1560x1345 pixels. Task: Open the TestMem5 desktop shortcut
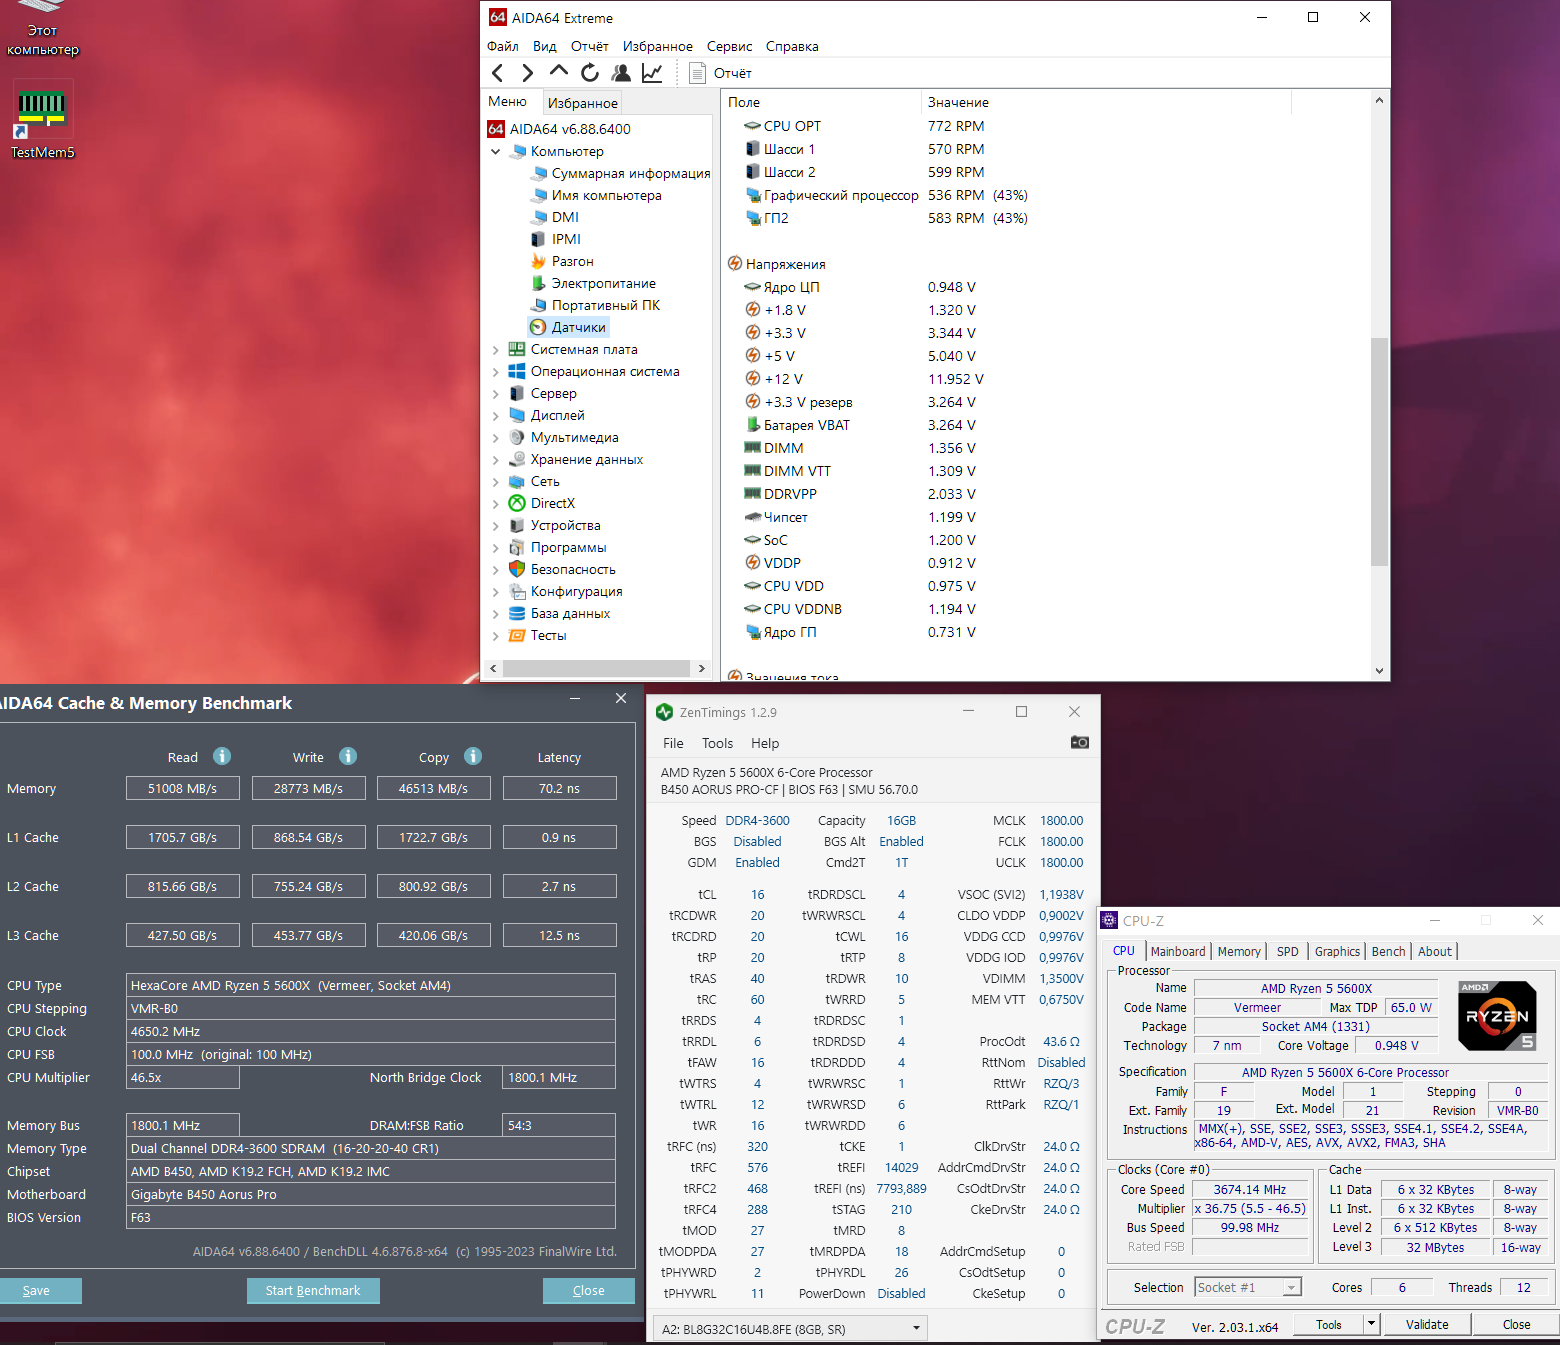pyautogui.click(x=42, y=120)
